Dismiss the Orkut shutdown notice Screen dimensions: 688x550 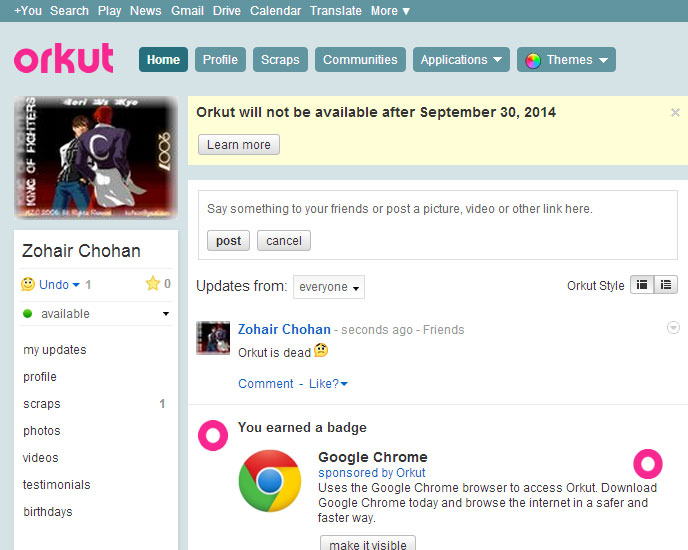675,113
